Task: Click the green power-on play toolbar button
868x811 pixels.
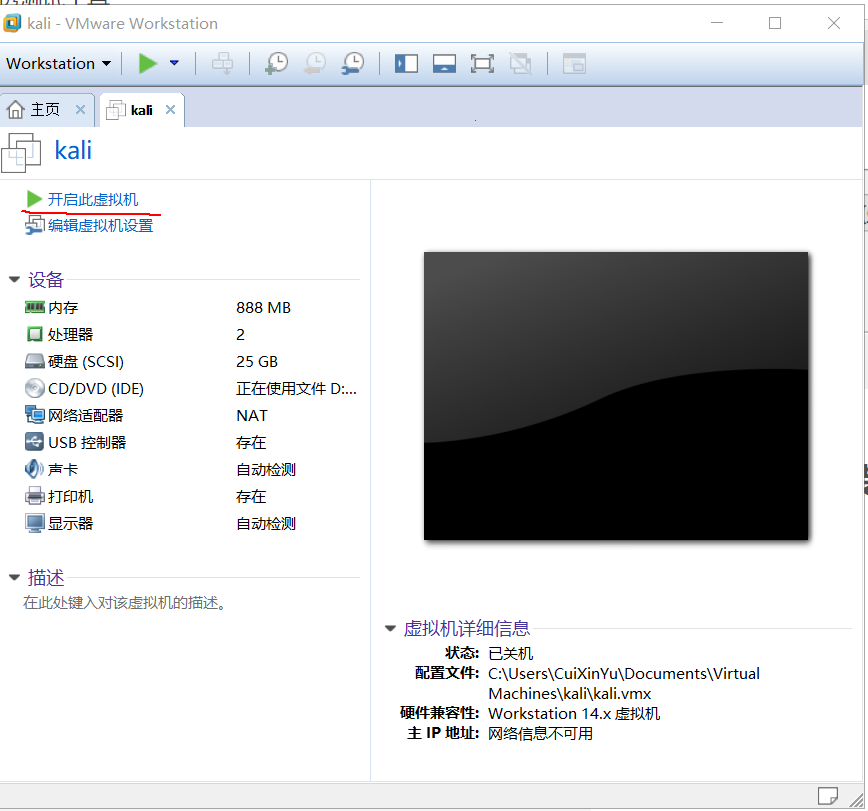Action: click(147, 63)
